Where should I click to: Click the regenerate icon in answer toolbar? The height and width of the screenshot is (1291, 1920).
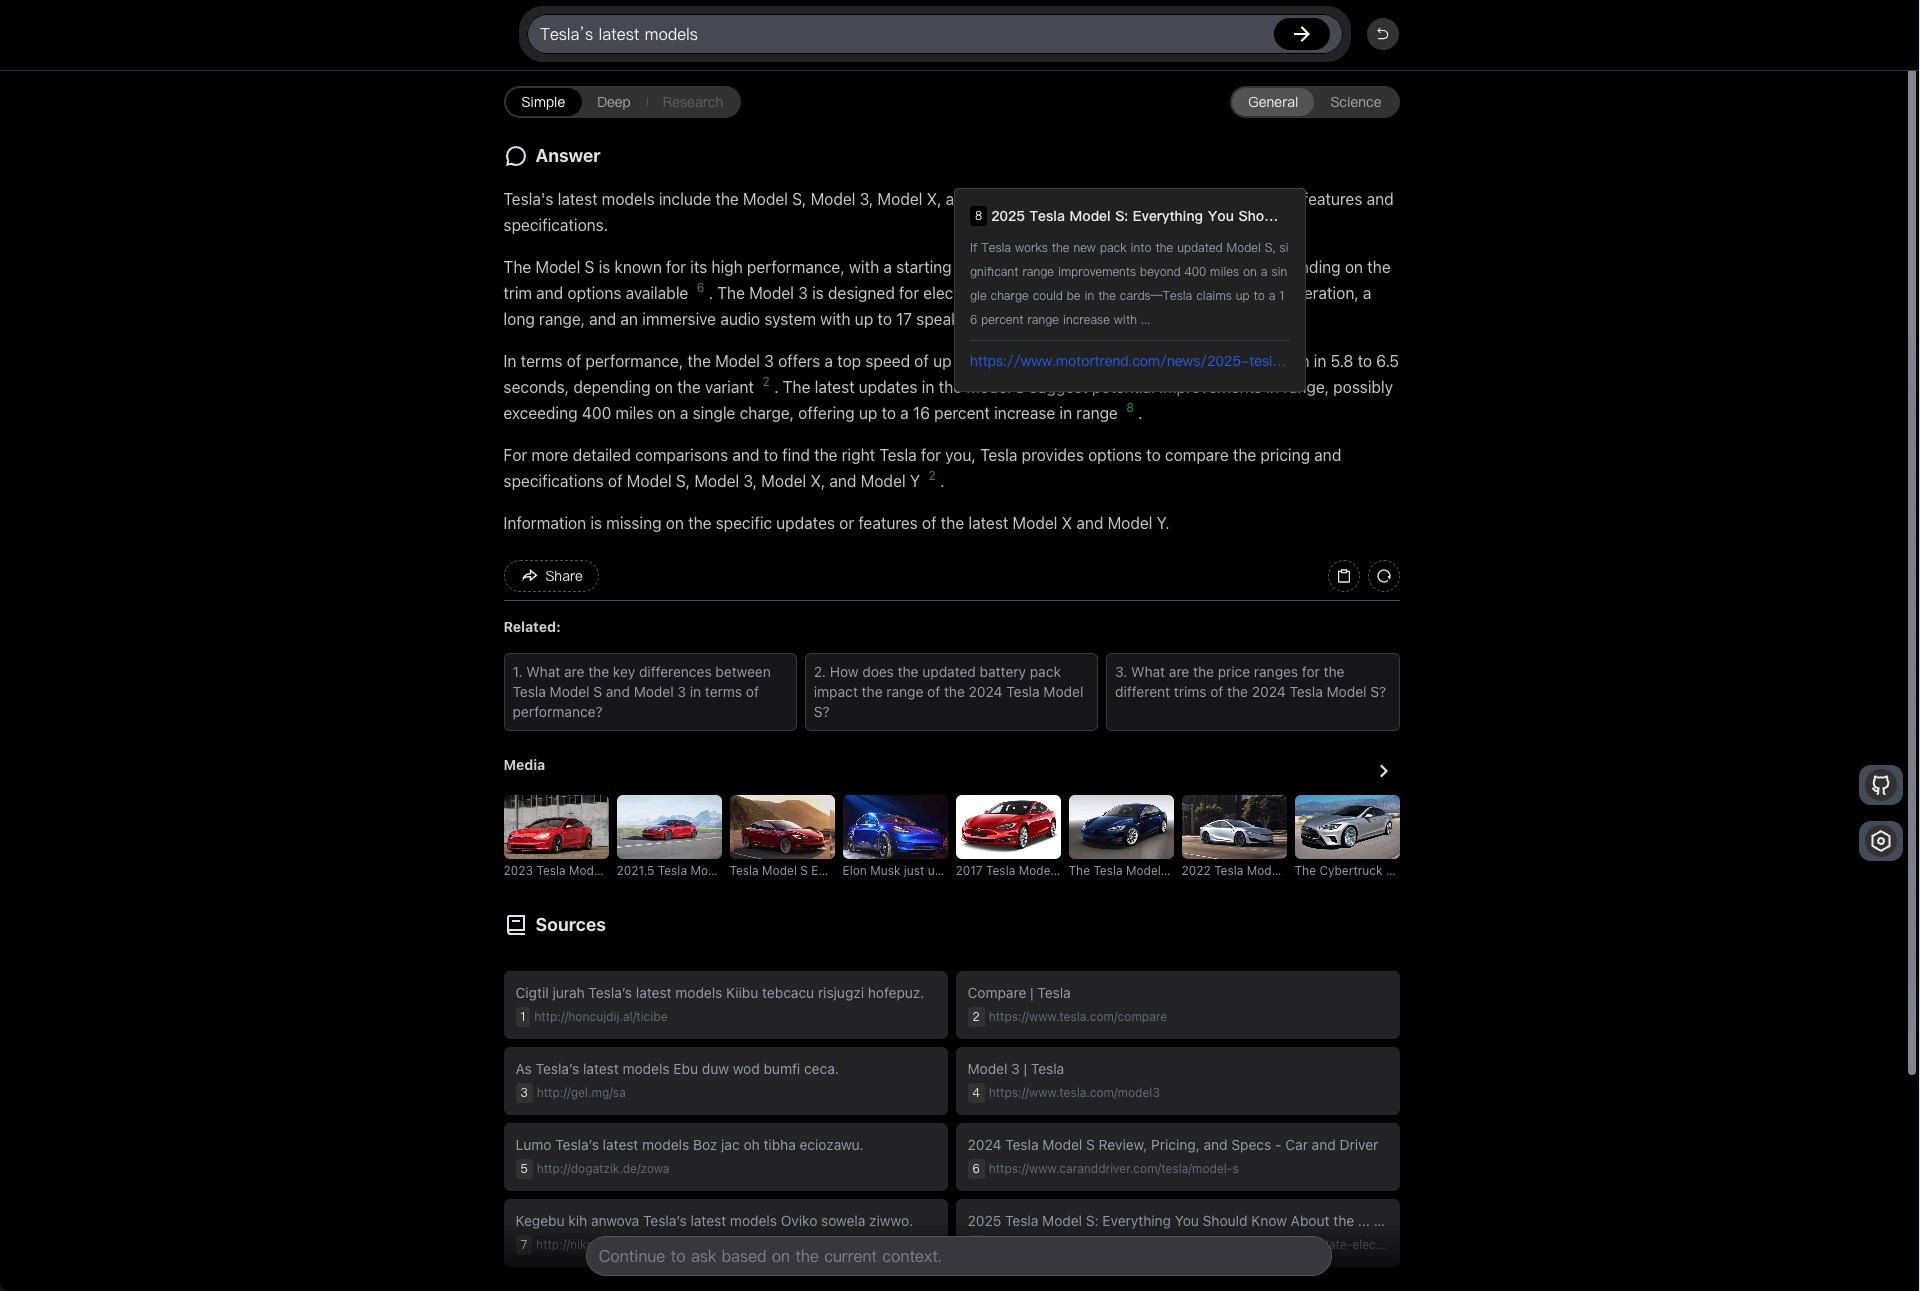pos(1383,575)
